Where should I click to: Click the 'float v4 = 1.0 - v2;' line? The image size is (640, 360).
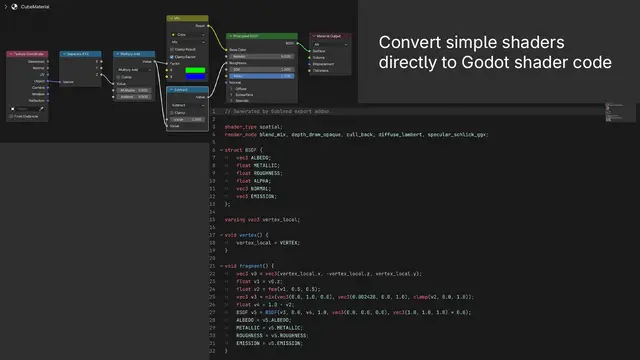coord(265,304)
